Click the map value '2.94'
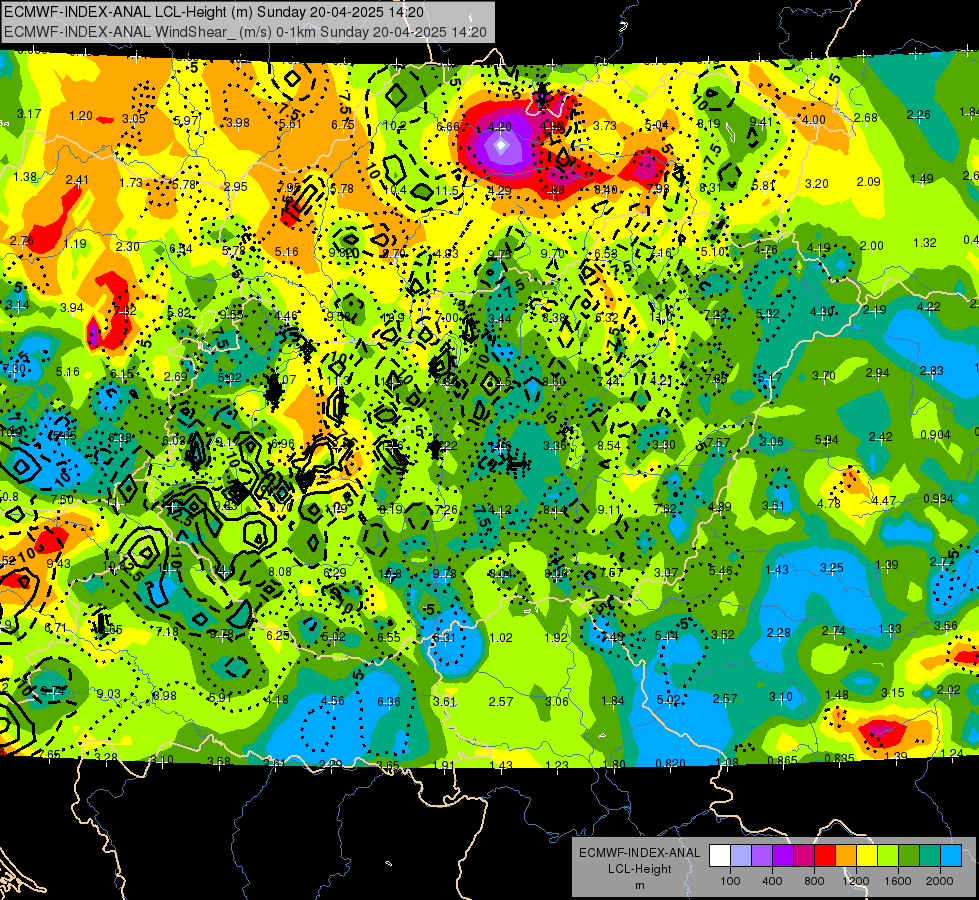979x900 pixels. pyautogui.click(x=877, y=373)
